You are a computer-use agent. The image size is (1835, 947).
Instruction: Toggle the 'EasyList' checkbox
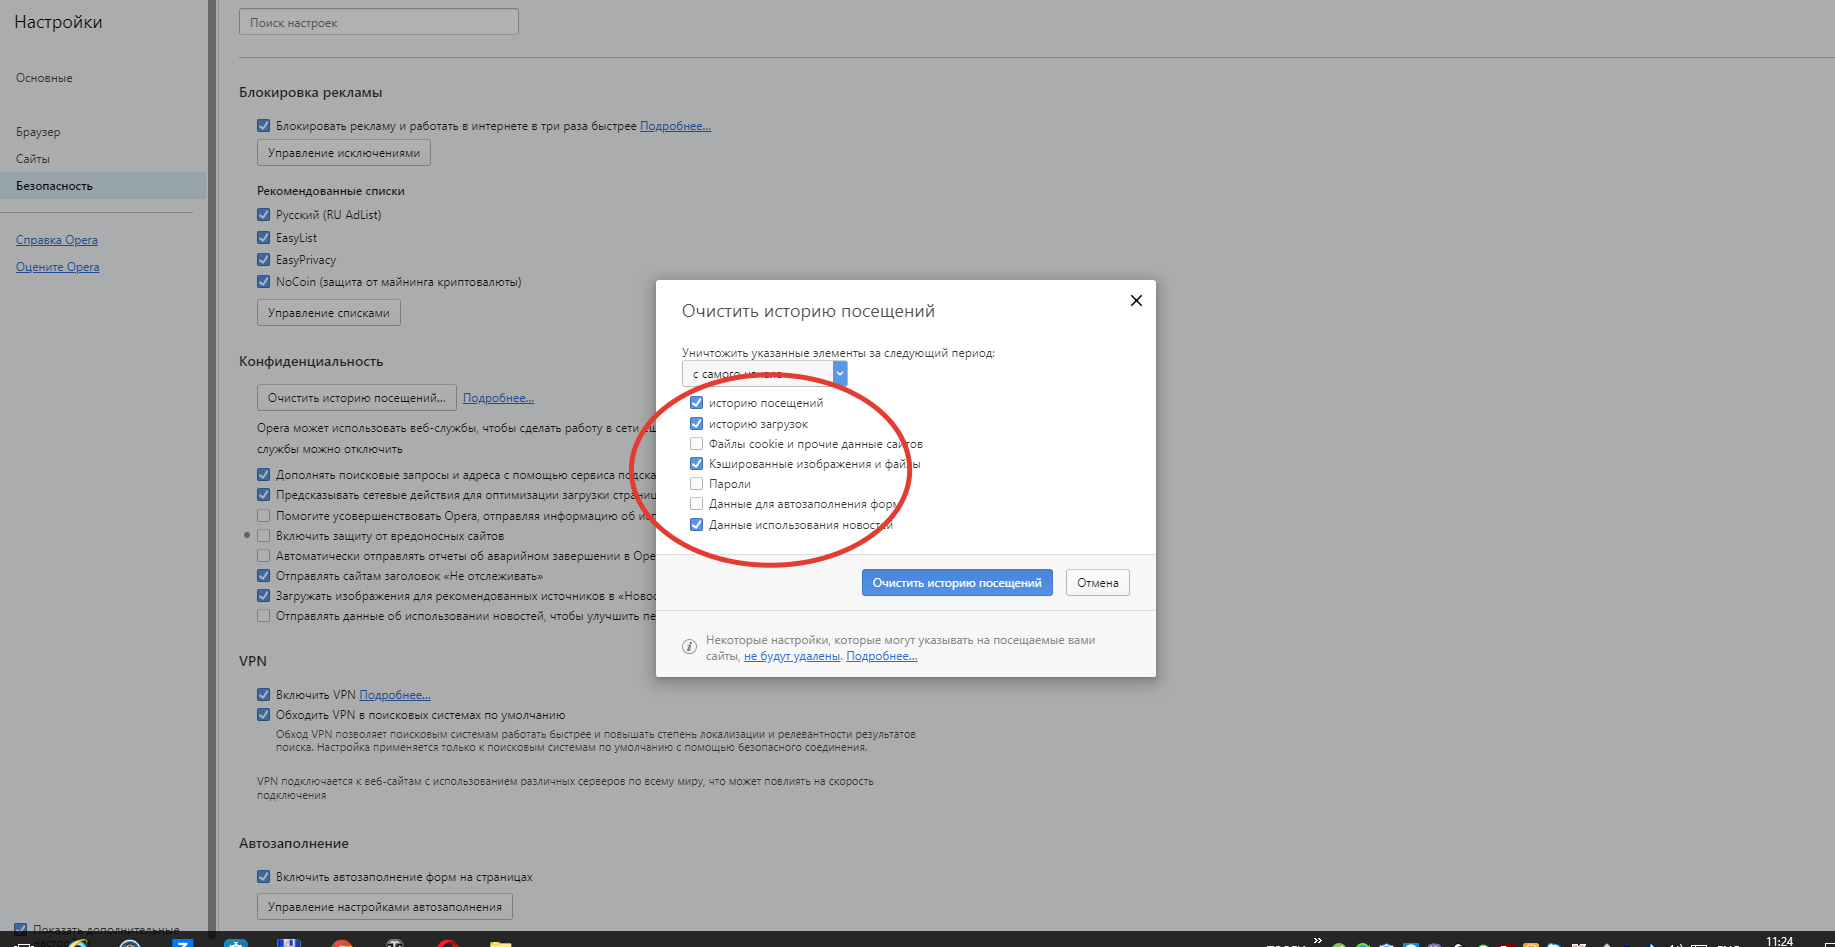[x=264, y=238]
